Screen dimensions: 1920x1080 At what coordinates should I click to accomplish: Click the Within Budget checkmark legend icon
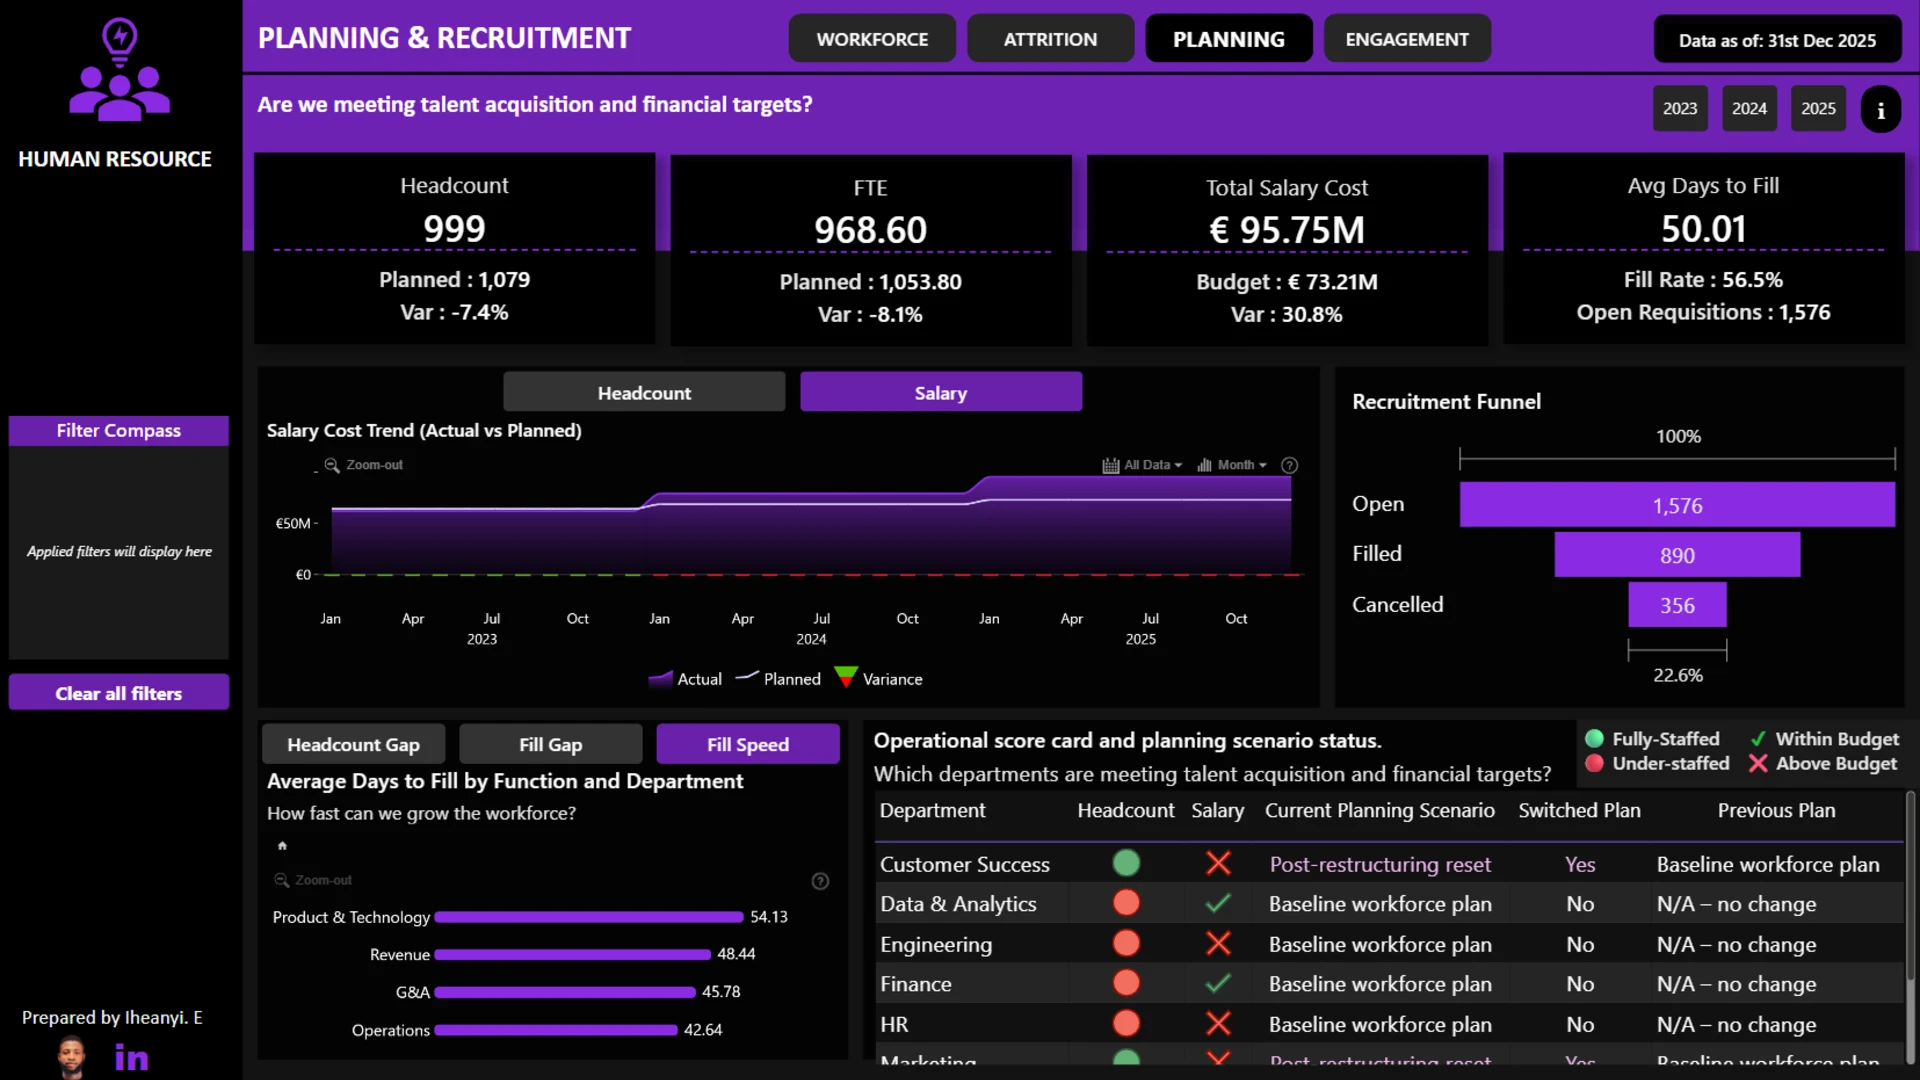tap(1758, 739)
